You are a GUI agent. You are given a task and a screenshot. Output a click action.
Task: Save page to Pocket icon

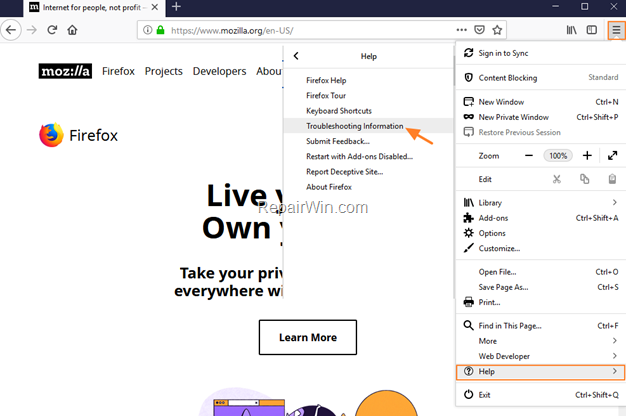tap(479, 30)
